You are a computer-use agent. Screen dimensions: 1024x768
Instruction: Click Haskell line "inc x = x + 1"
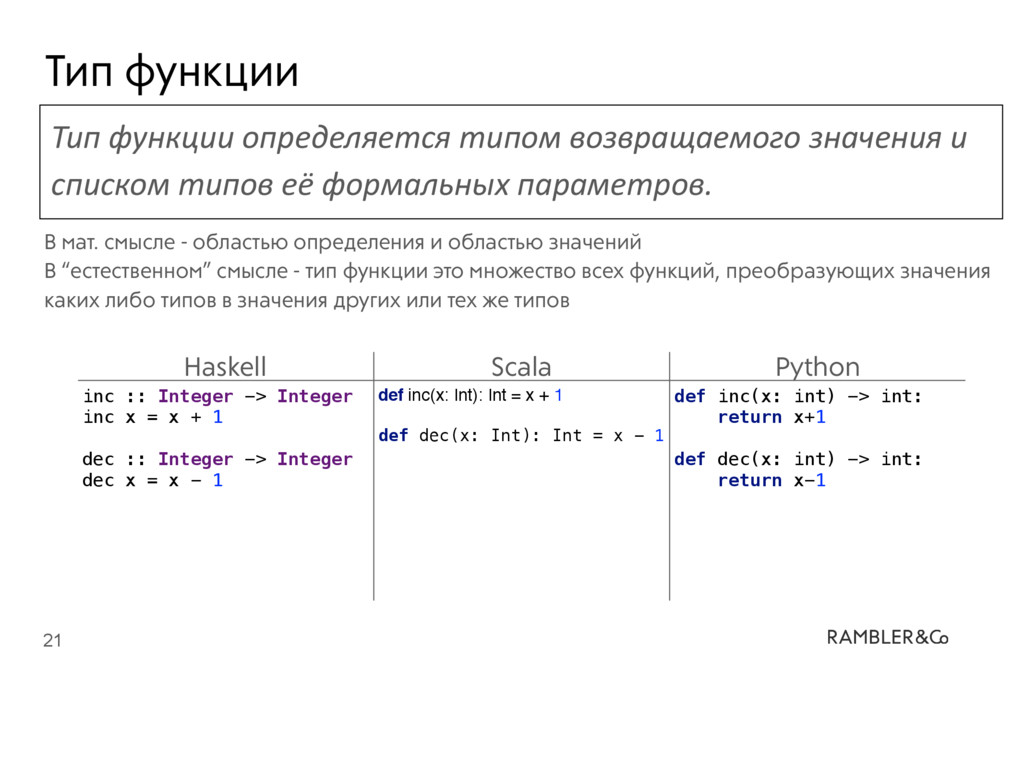tap(153, 417)
